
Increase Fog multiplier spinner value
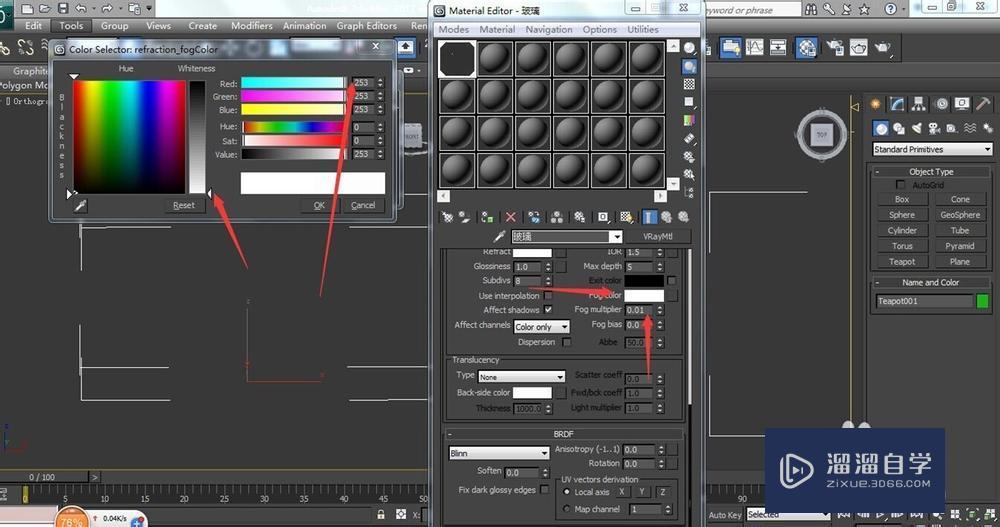[660, 308]
